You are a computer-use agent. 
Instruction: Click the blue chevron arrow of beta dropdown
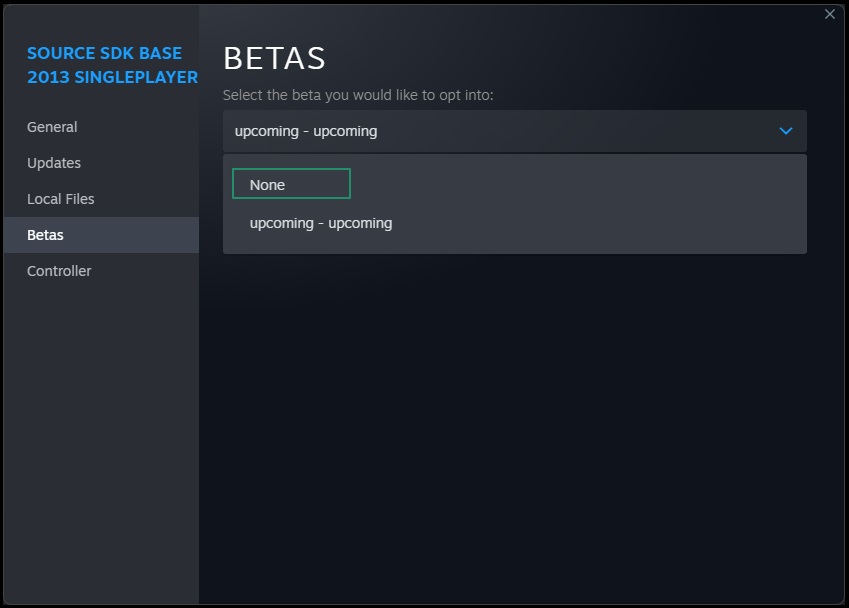786,131
